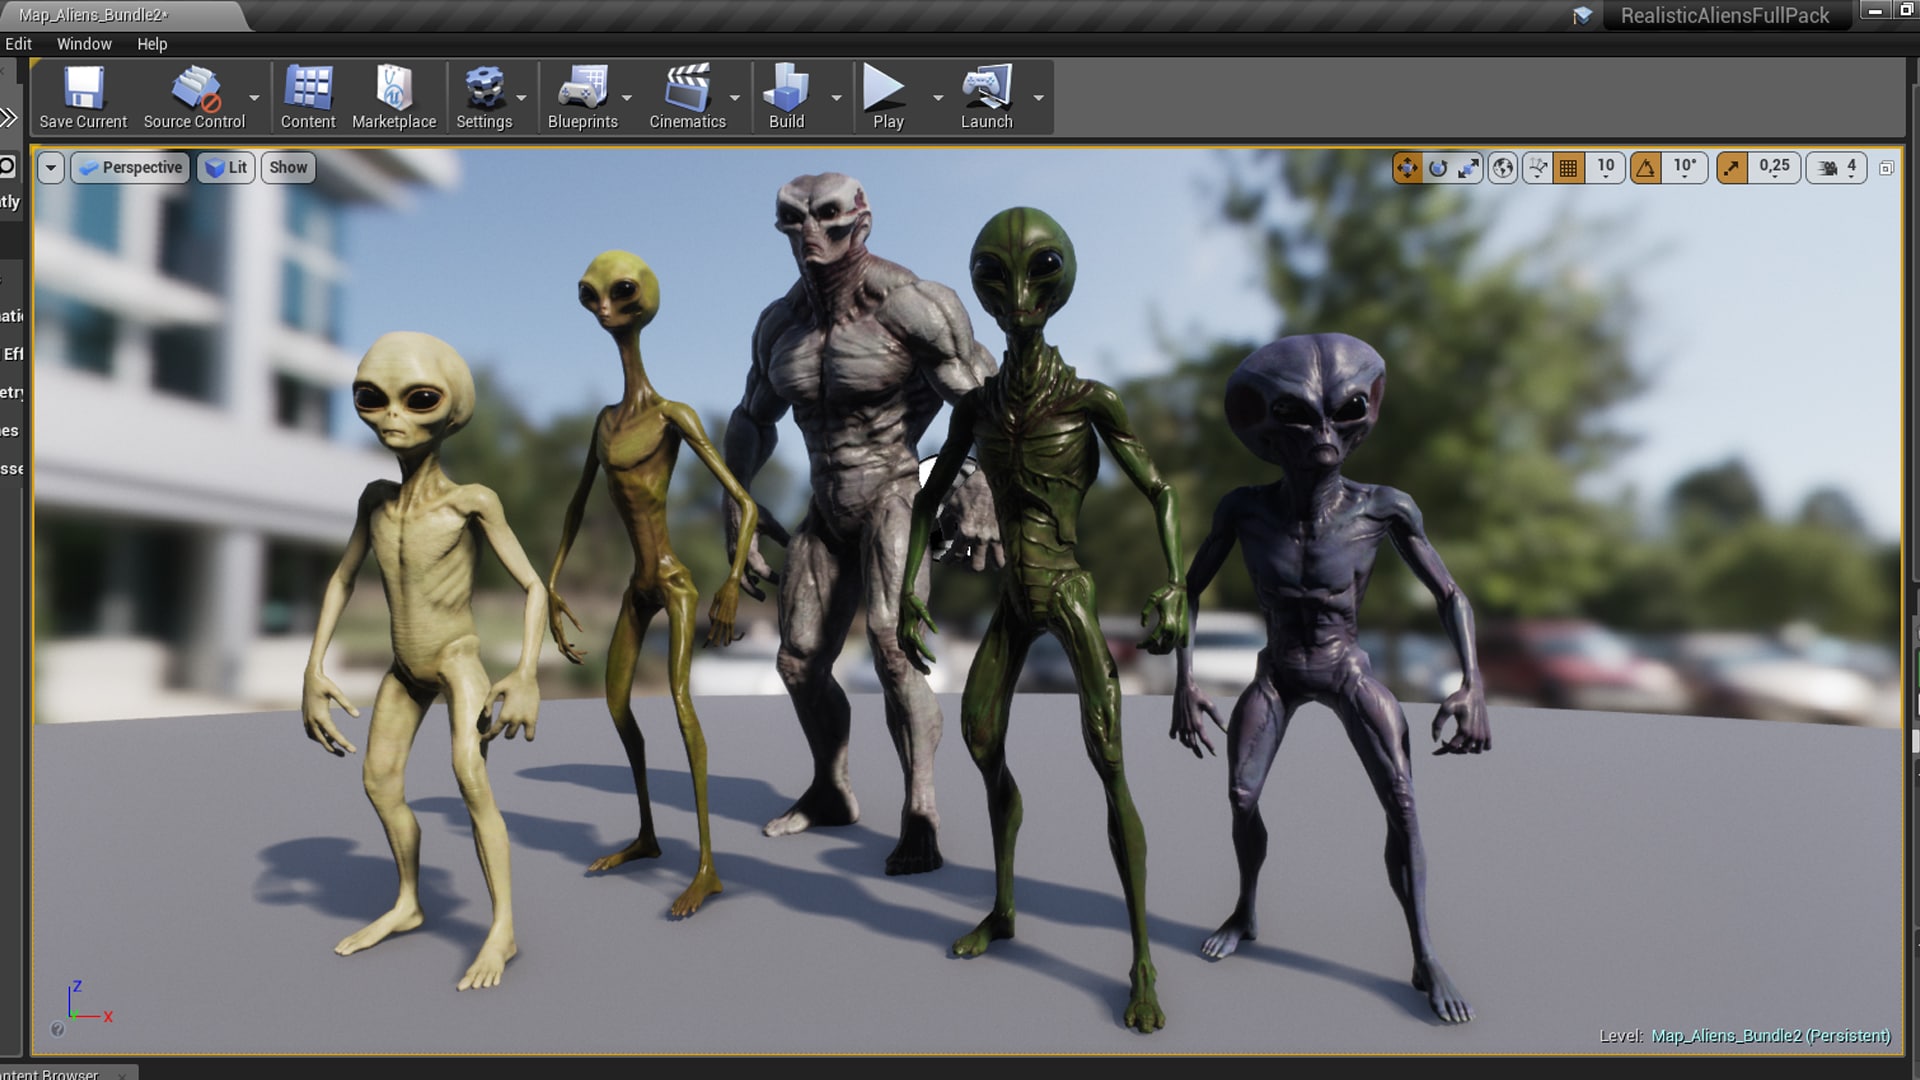Enable surface snapping
Viewport: 1920px width, 1080px height.
pos(1537,167)
